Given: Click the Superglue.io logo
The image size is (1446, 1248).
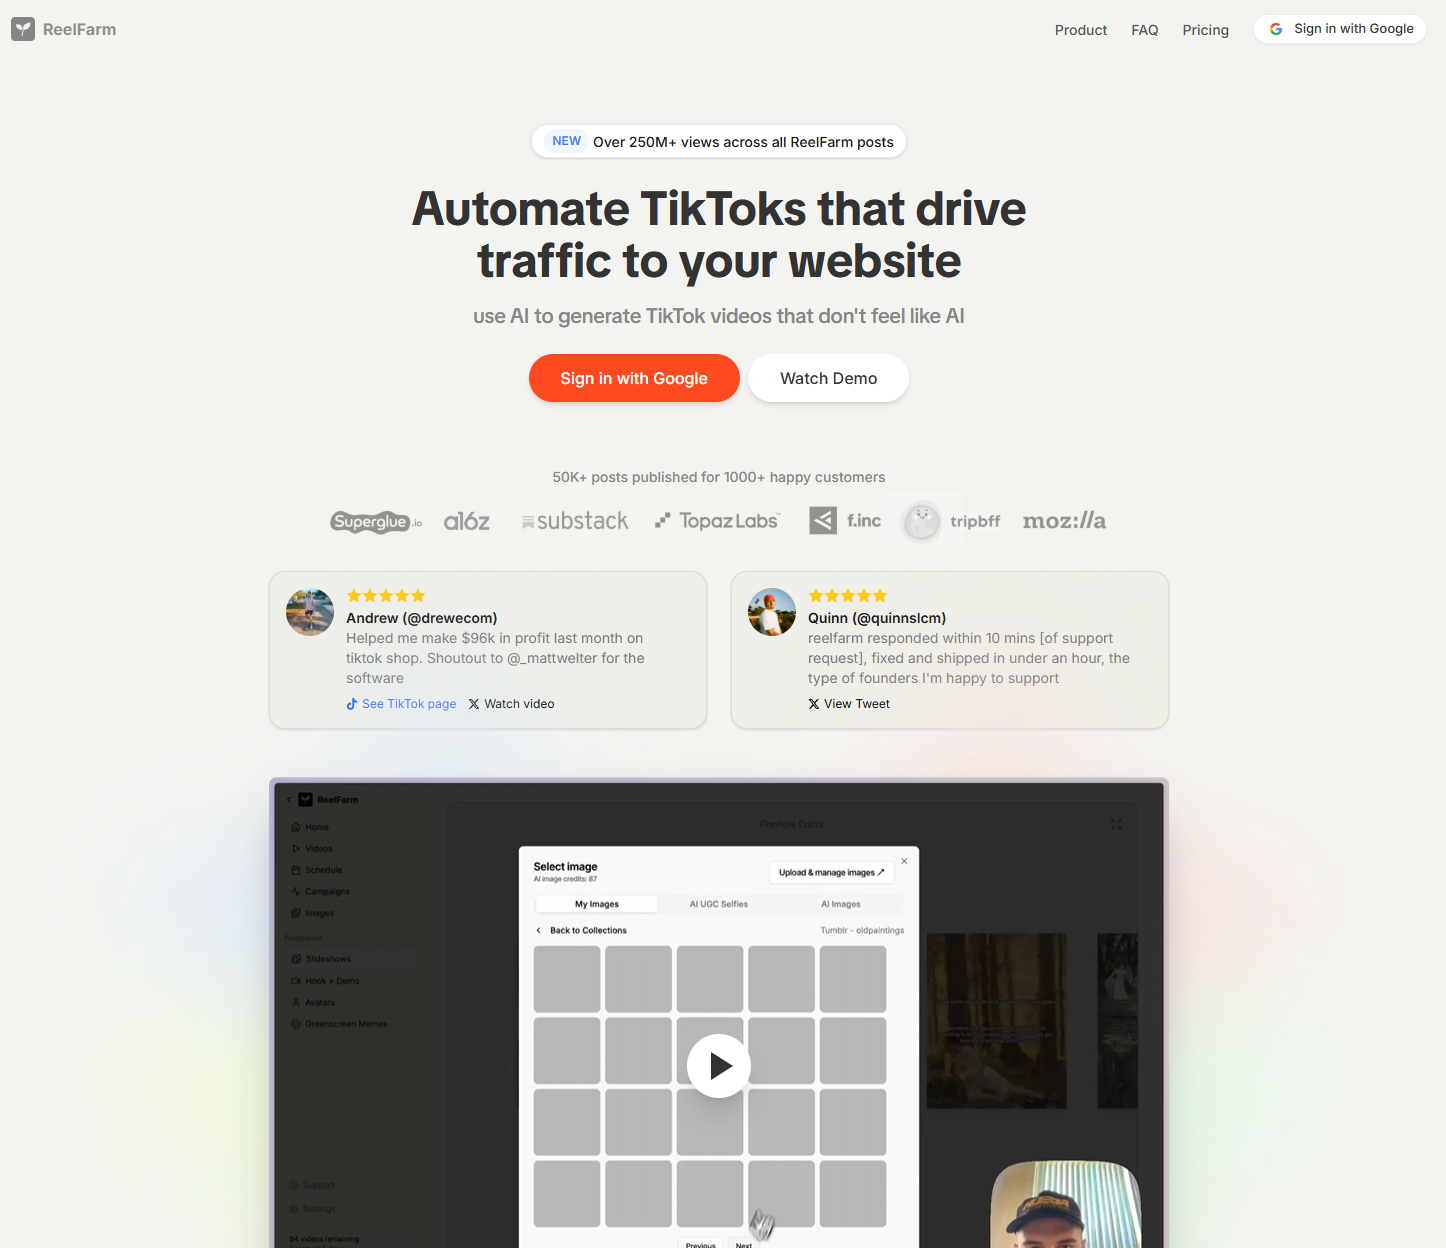Looking at the screenshot, I should (x=376, y=521).
